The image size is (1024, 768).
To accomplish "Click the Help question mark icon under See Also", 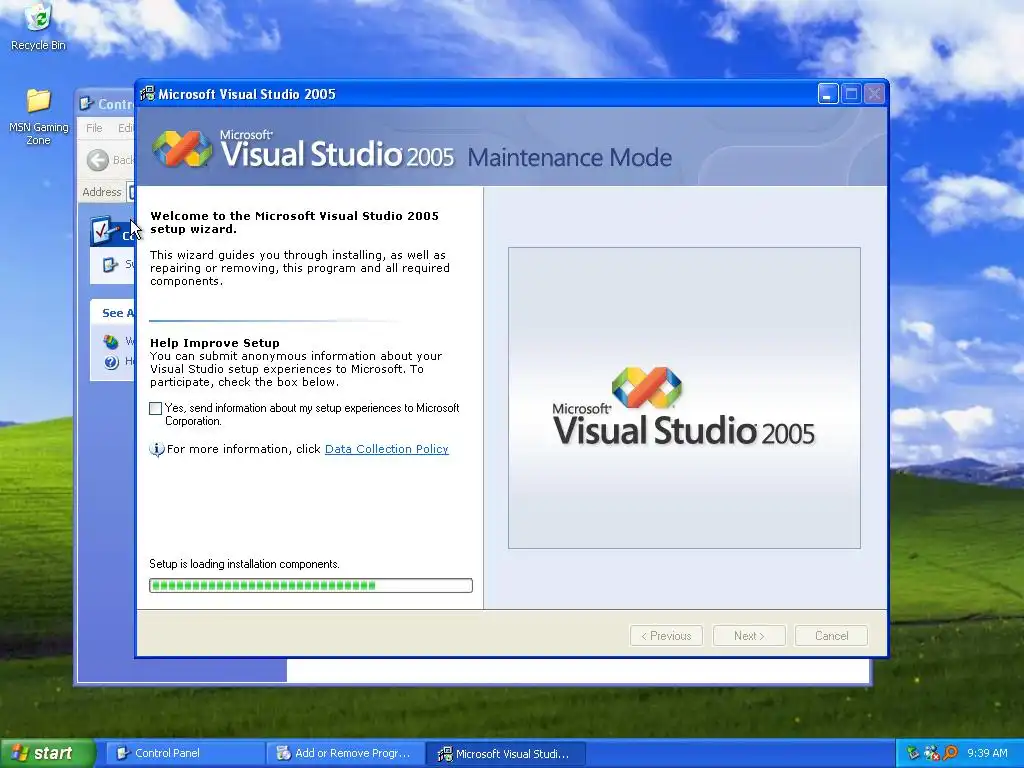I will 111,362.
